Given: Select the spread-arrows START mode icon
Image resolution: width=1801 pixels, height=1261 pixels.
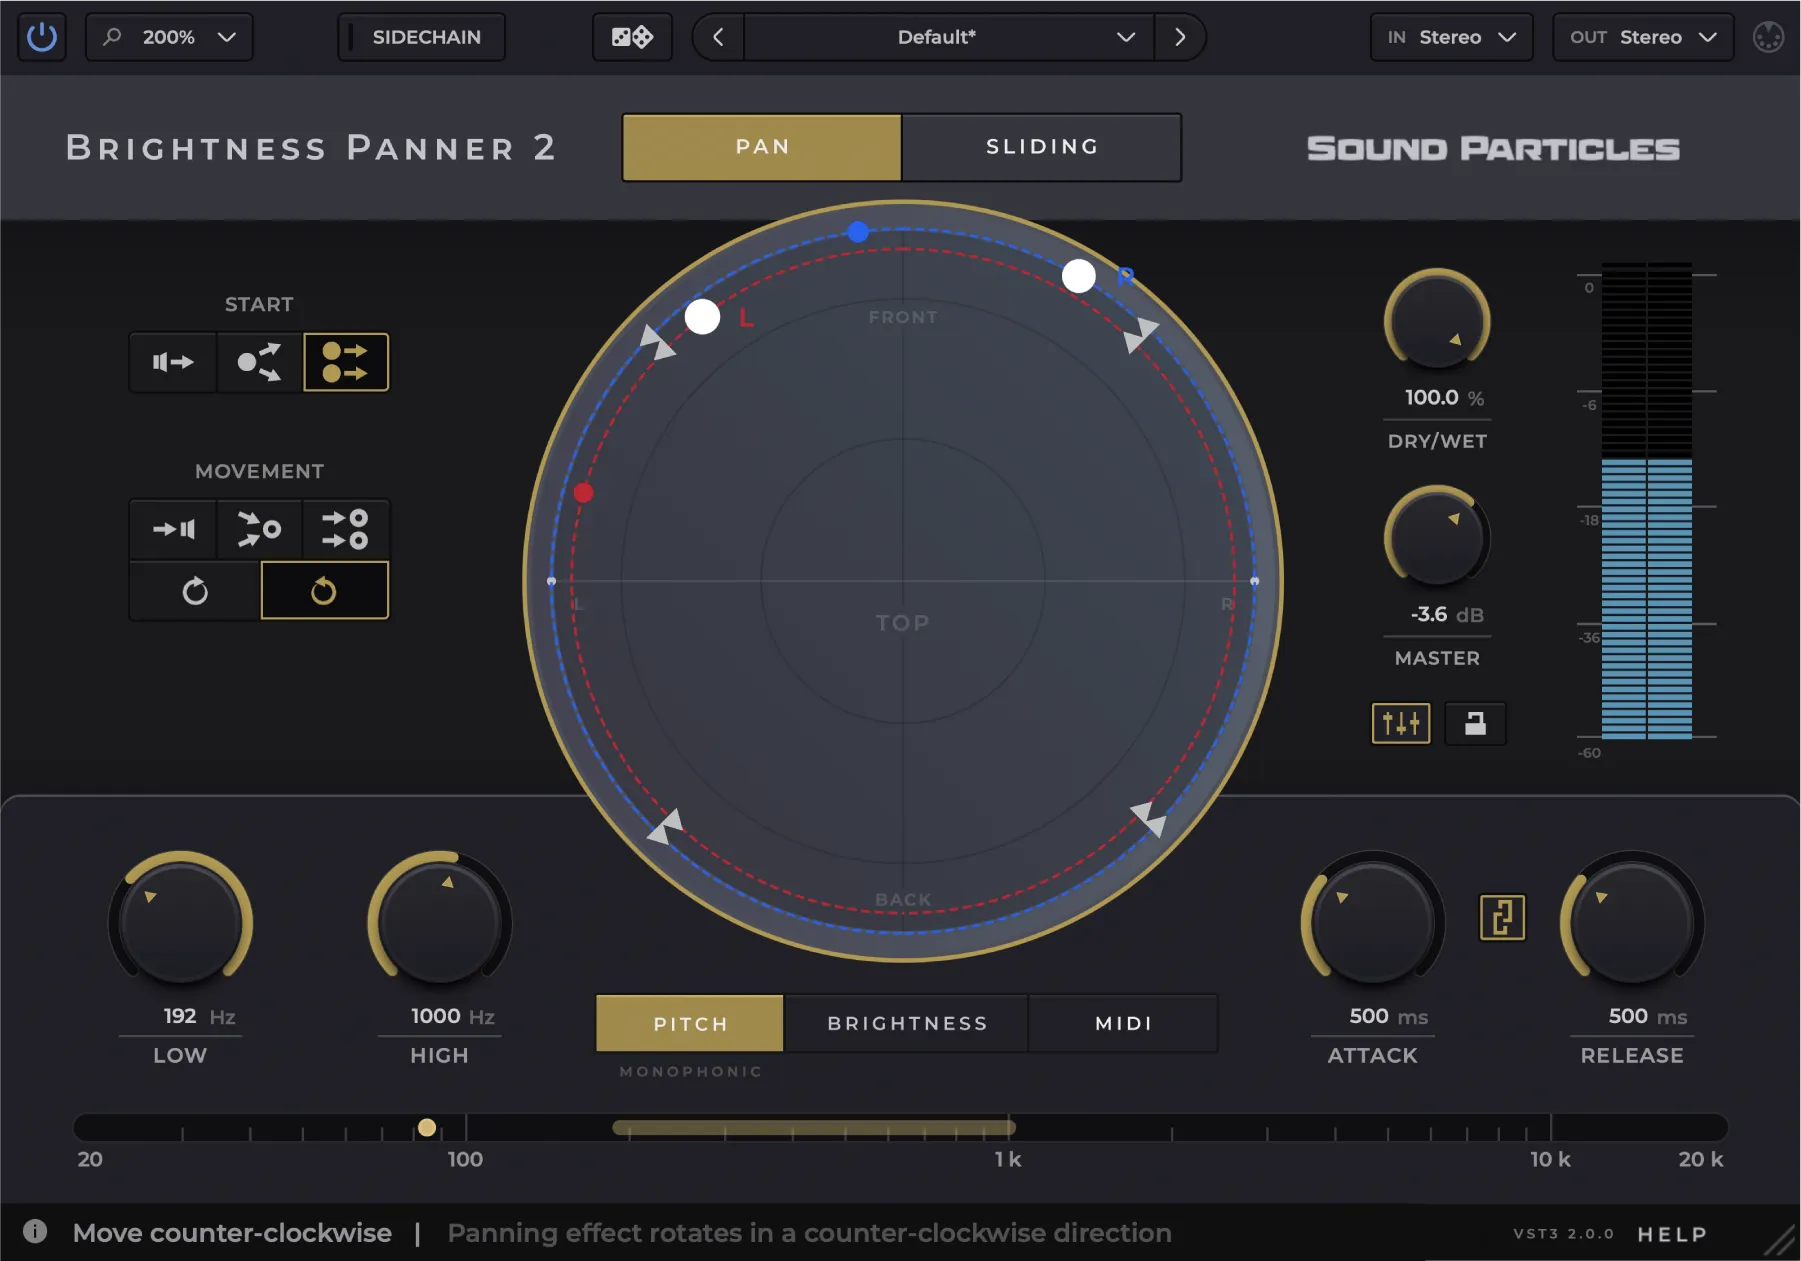Looking at the screenshot, I should pos(259,362).
